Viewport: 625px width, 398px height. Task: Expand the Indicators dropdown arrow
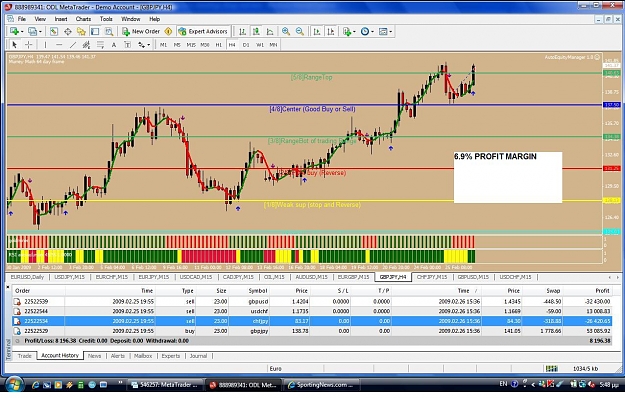pyautogui.click(x=354, y=31)
